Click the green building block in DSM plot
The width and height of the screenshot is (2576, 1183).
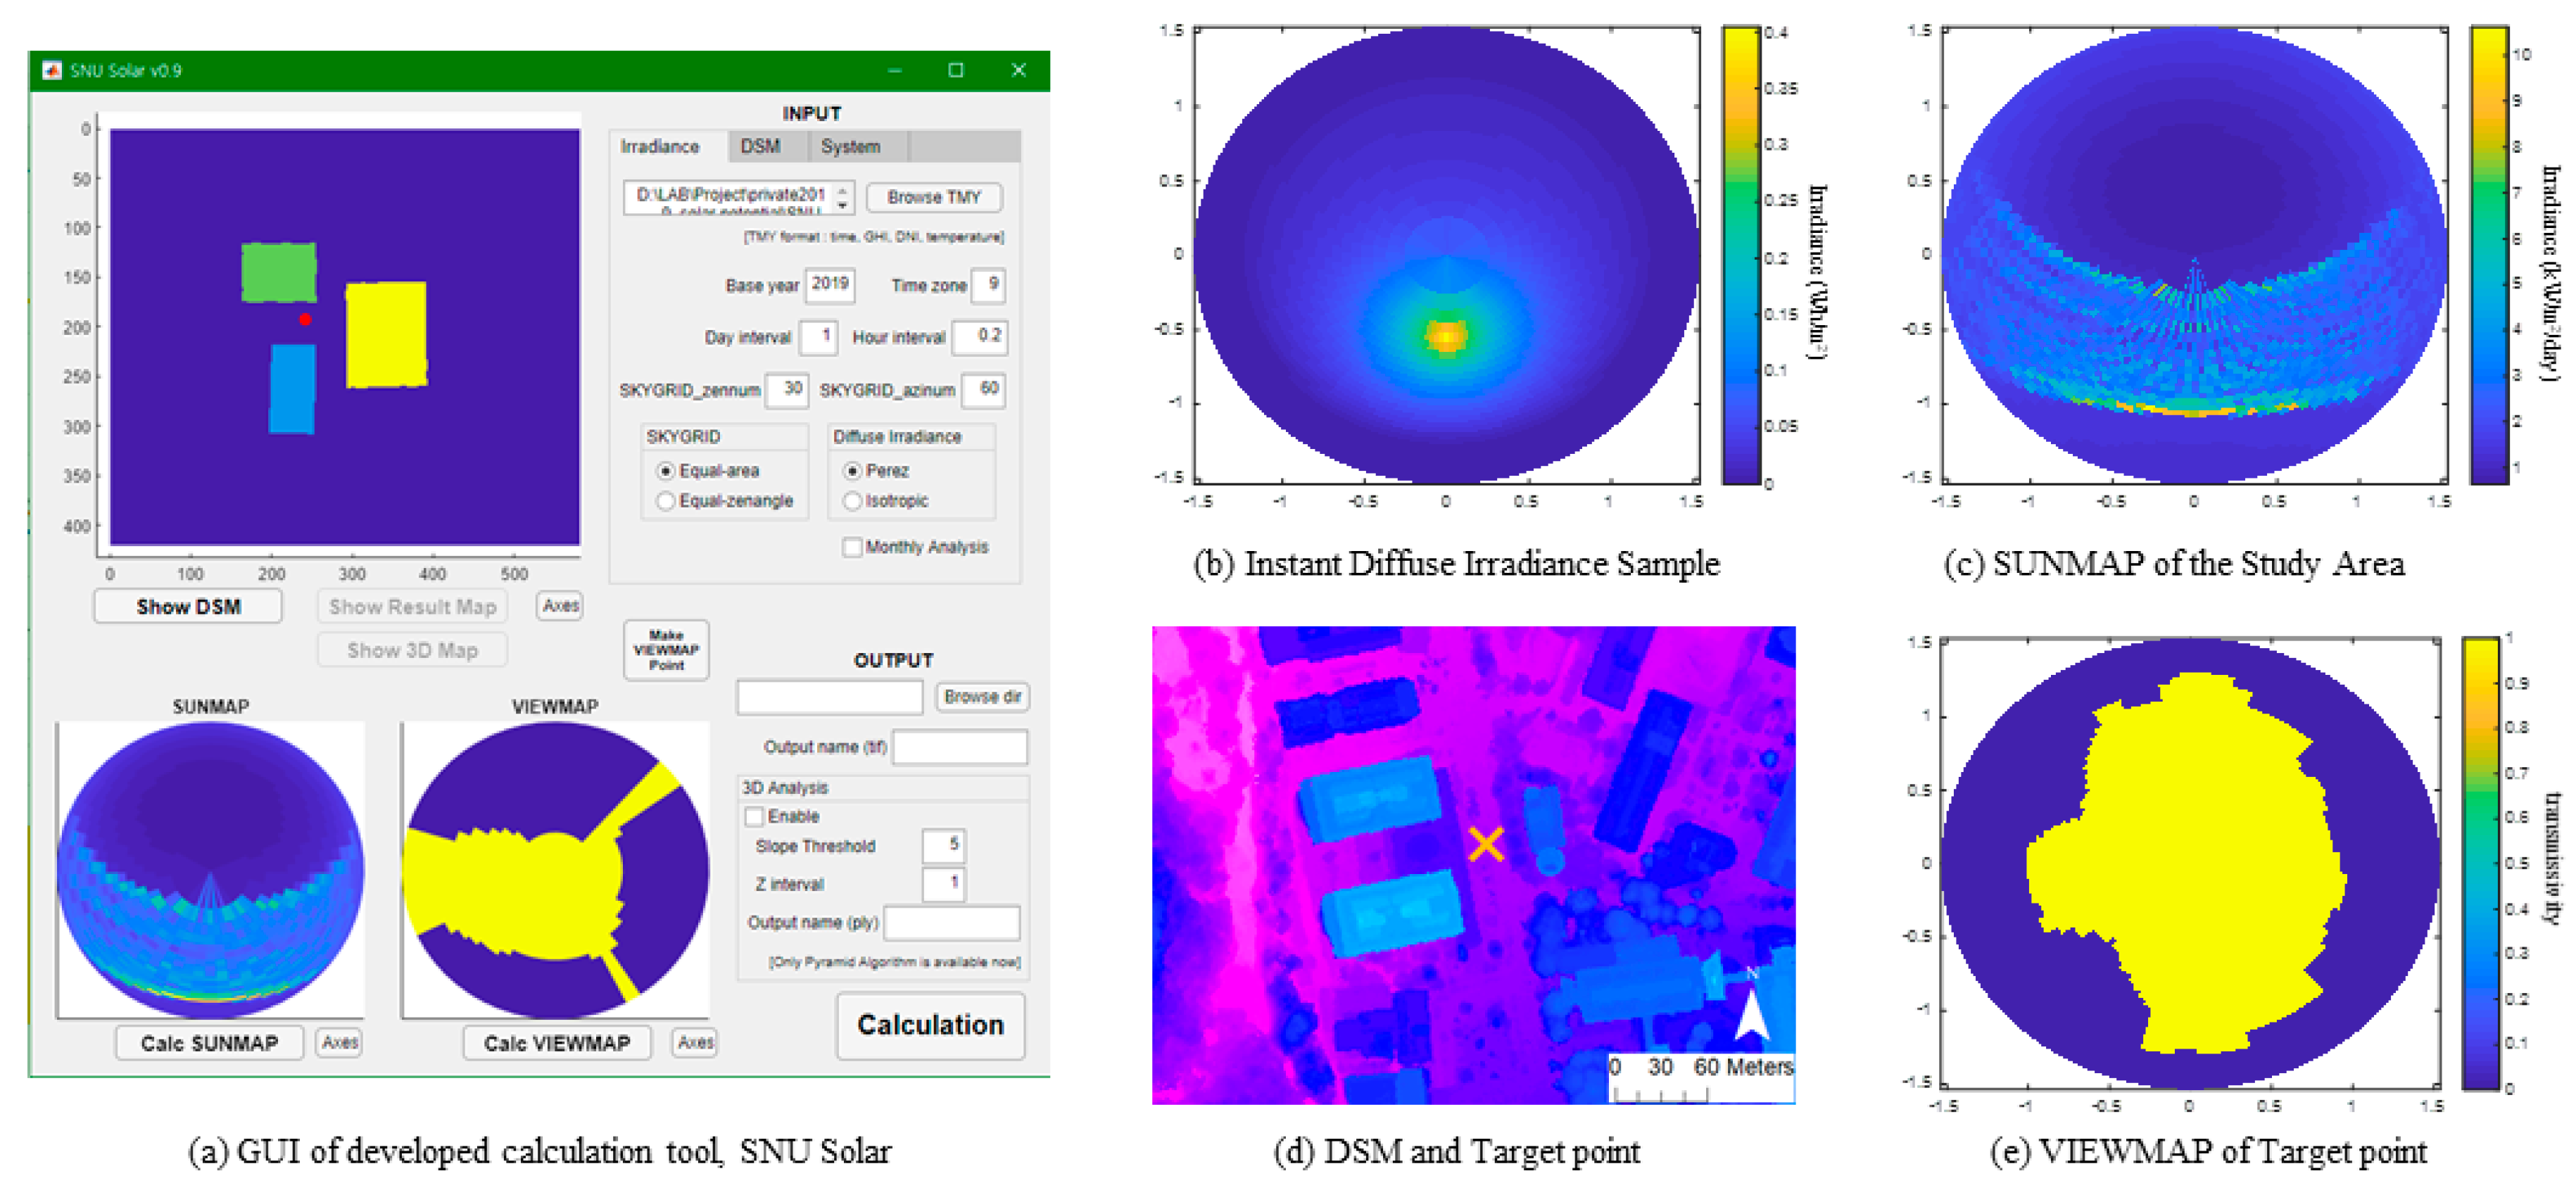pyautogui.click(x=279, y=272)
